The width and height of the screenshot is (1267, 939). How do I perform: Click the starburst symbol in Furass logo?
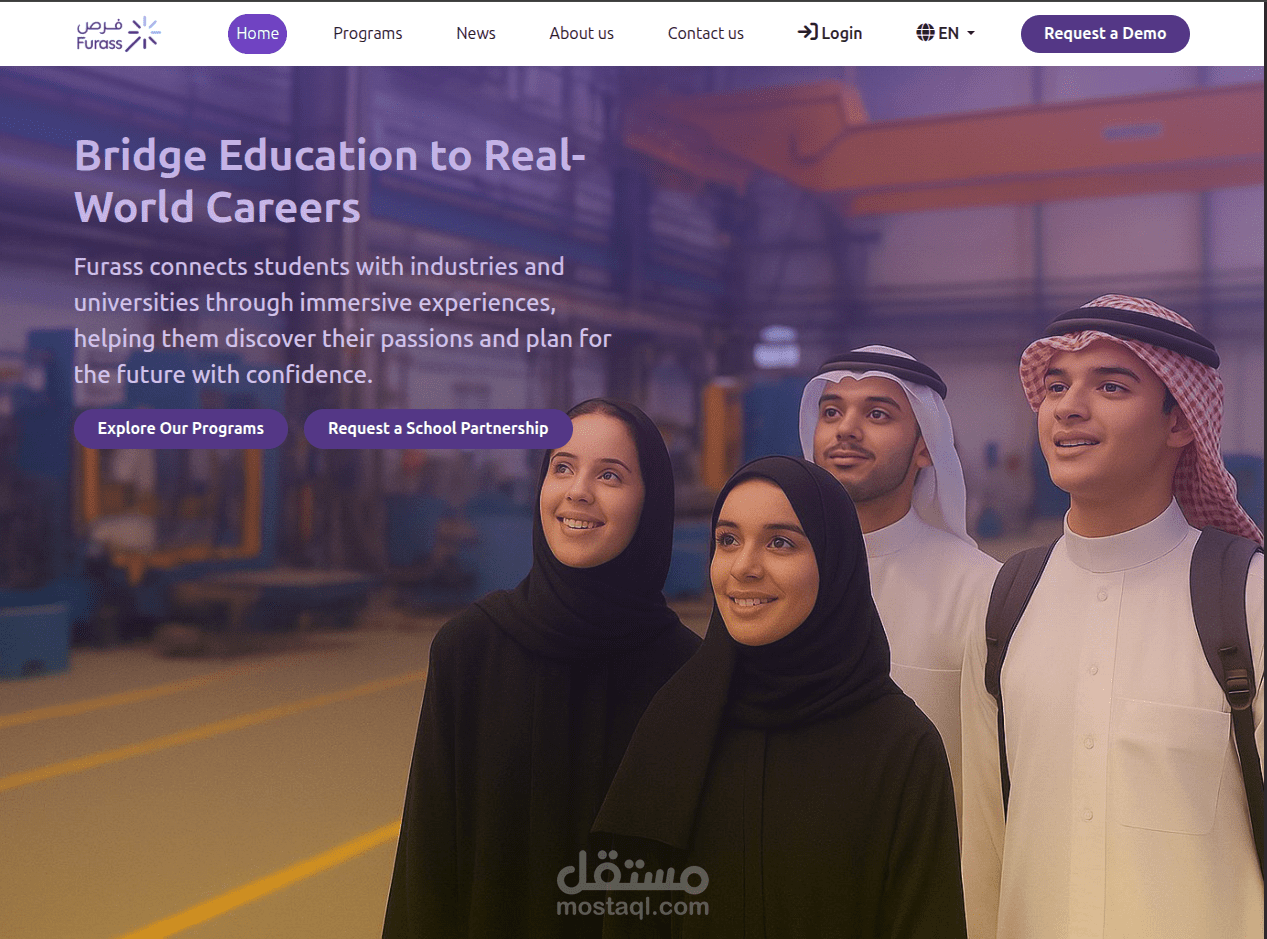click(143, 32)
